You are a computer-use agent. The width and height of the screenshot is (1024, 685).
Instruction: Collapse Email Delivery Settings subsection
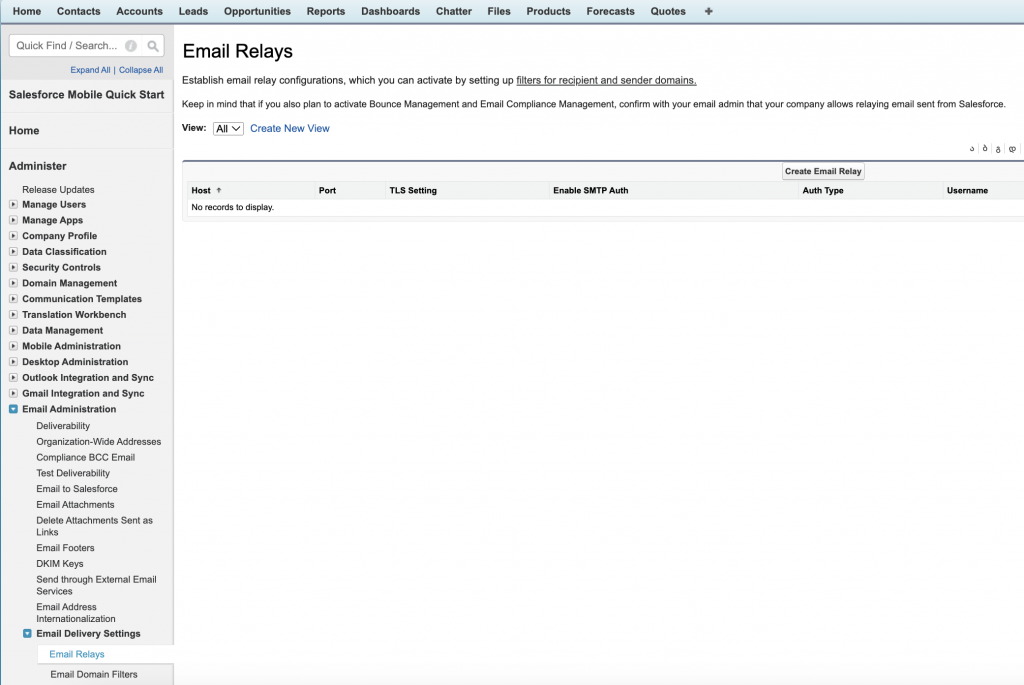[27, 633]
